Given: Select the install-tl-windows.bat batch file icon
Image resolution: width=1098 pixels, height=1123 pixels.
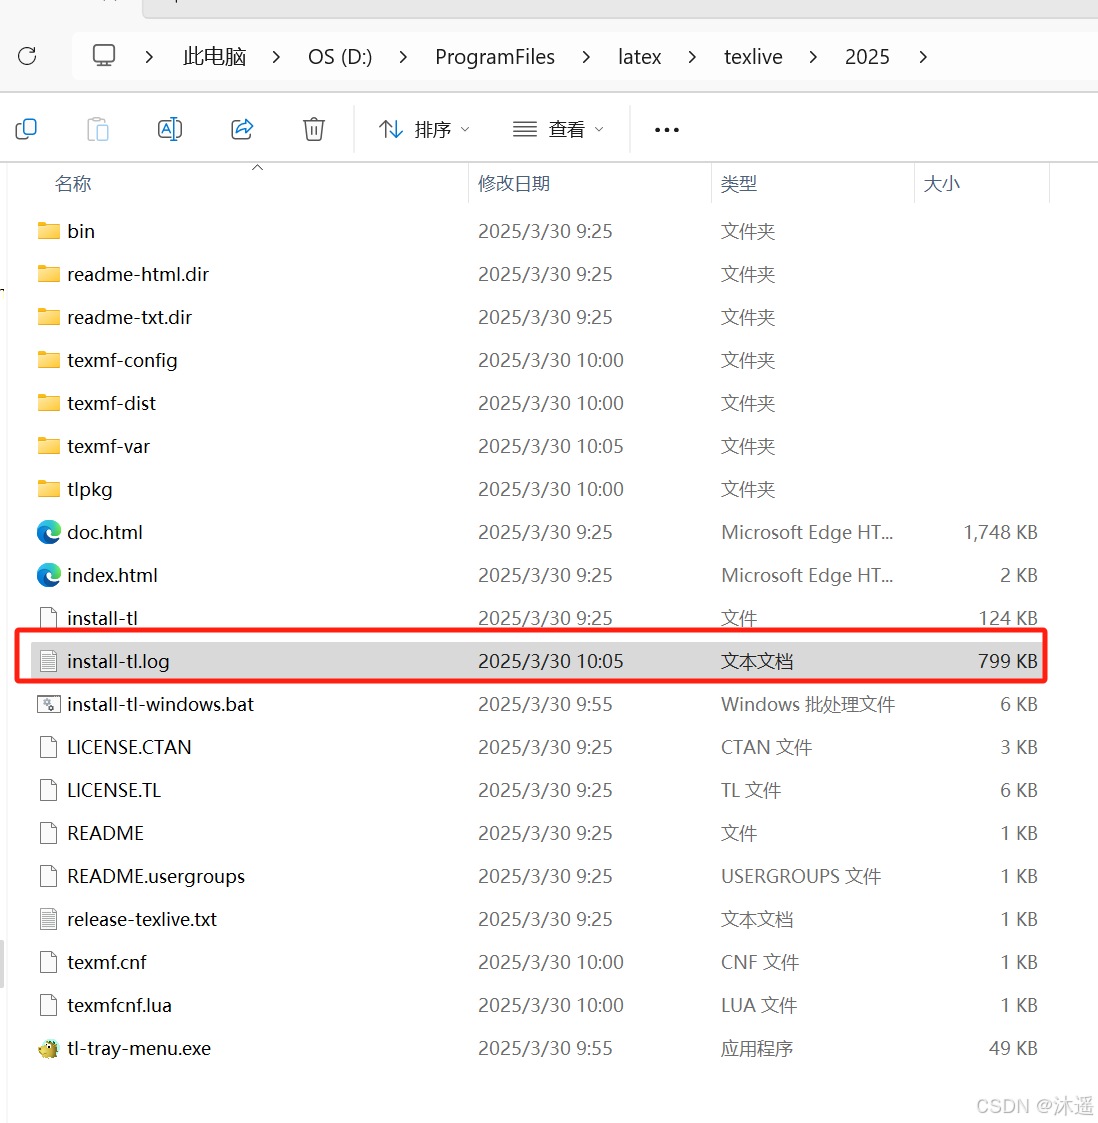Looking at the screenshot, I should click(49, 704).
